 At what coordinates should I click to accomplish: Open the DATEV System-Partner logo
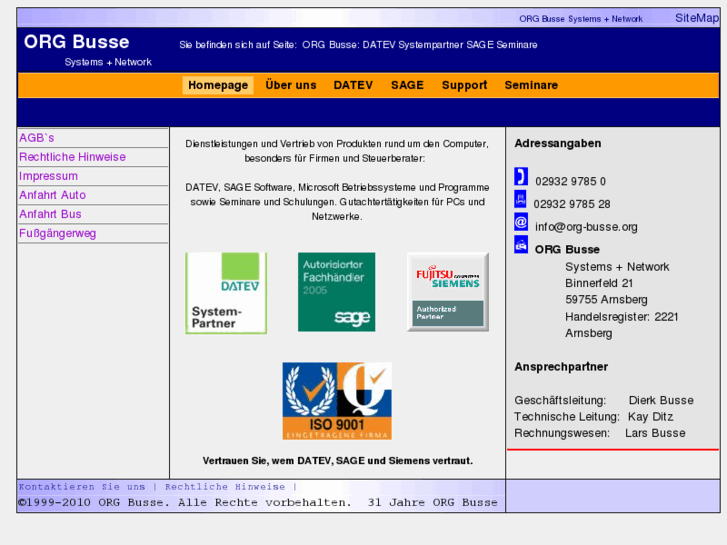[x=226, y=293]
